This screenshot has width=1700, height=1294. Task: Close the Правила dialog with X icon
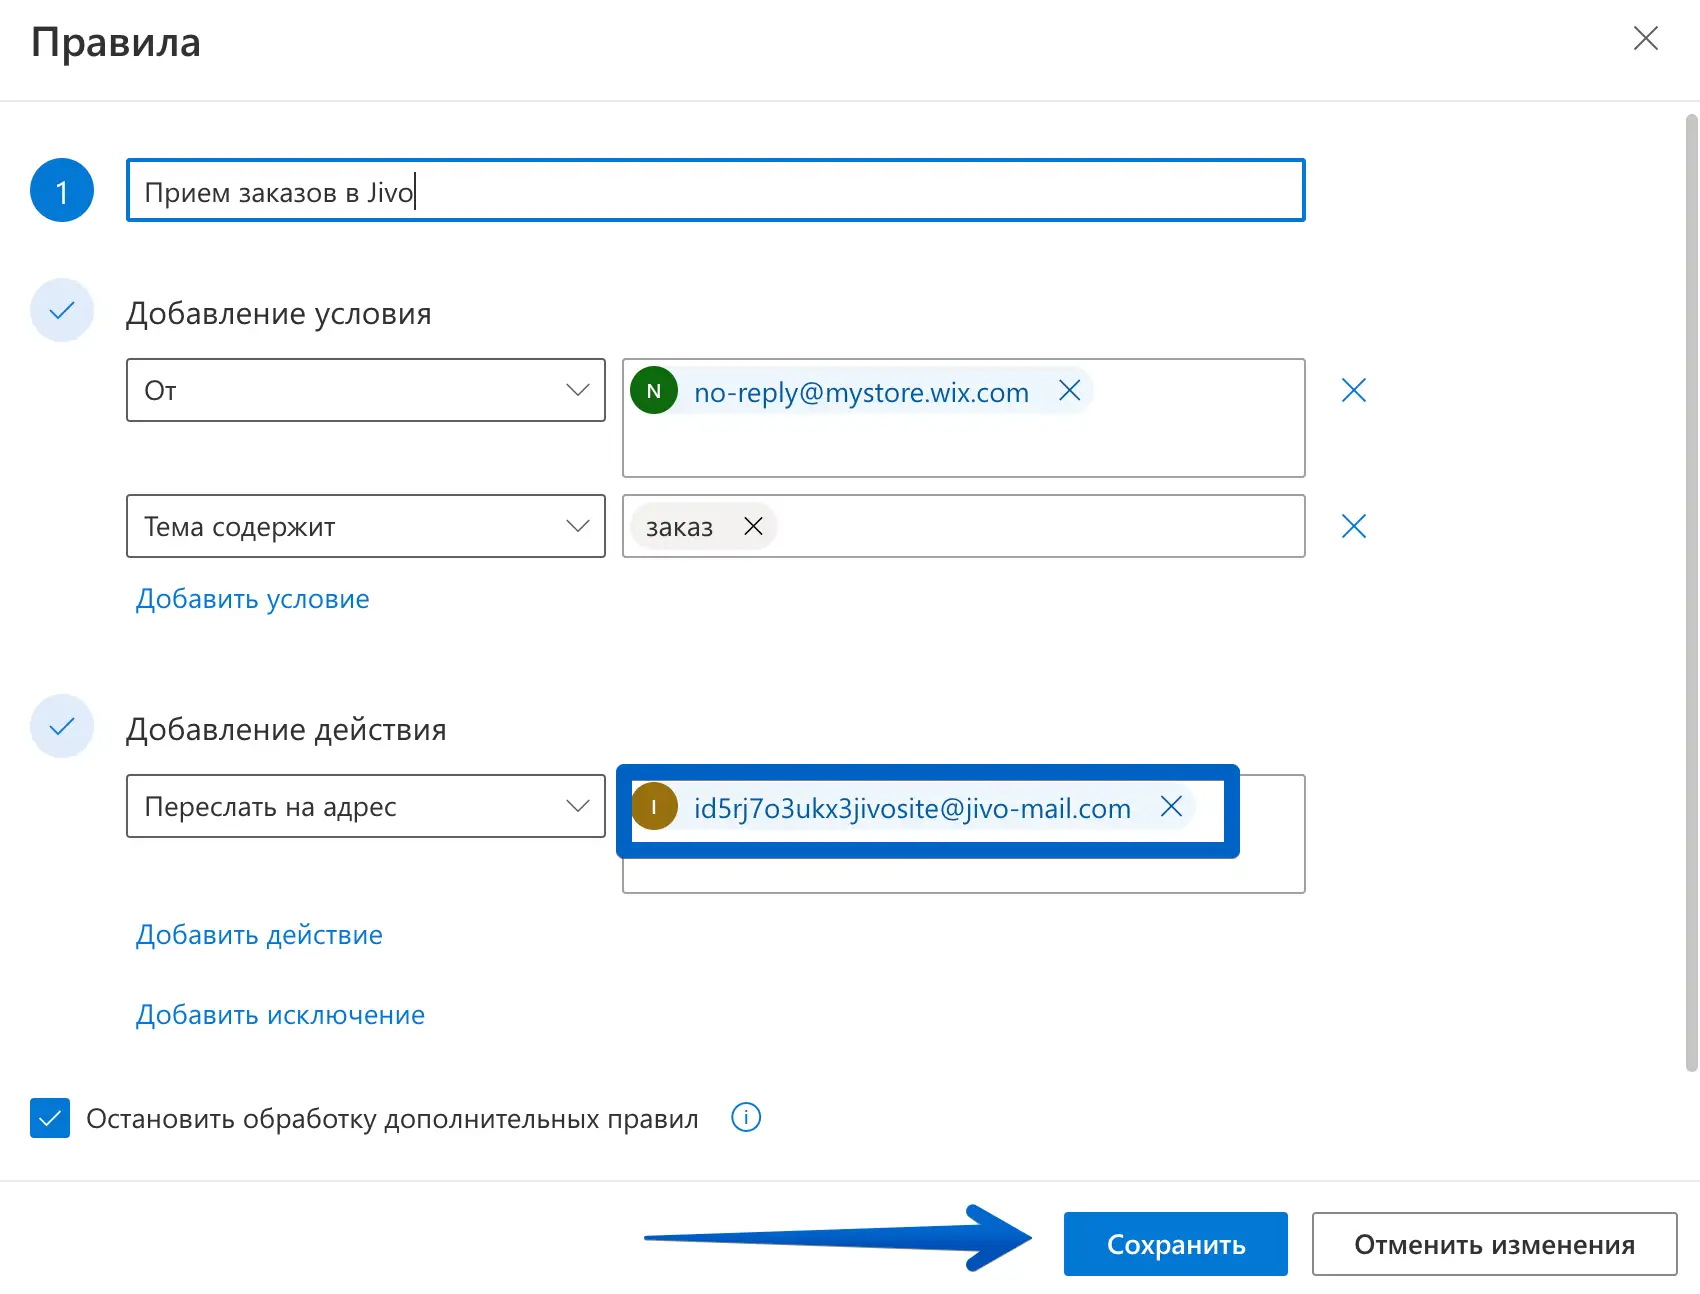(1645, 39)
